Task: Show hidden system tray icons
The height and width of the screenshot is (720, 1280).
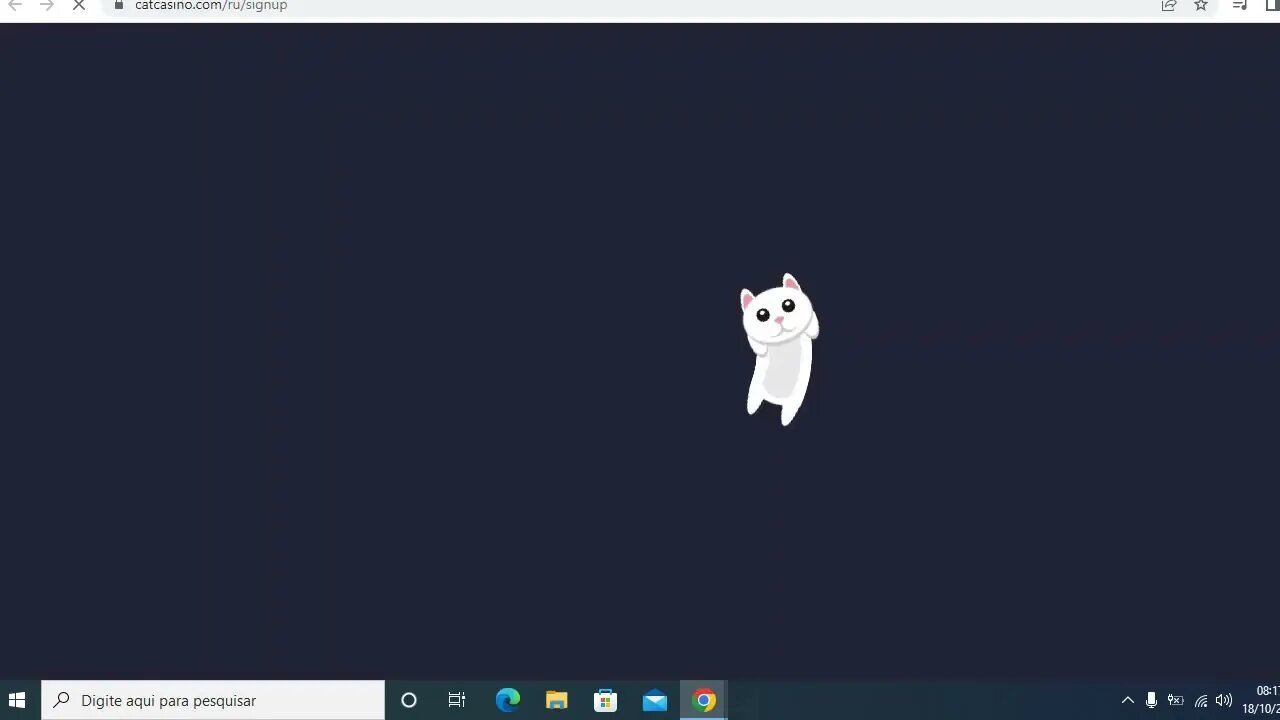Action: tap(1128, 700)
